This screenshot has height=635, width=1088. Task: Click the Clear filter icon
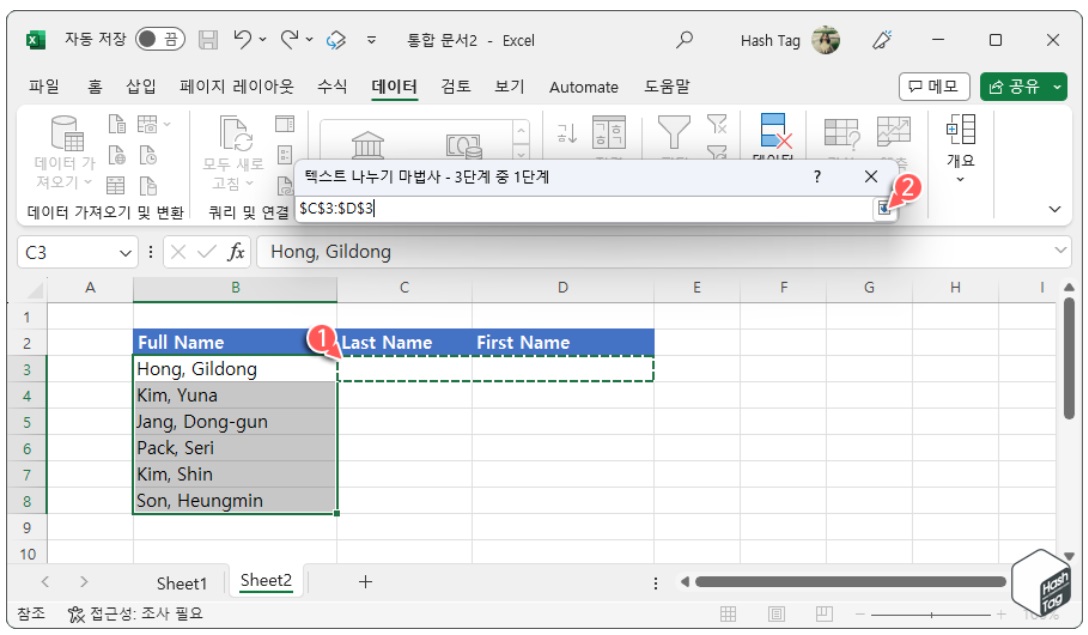click(x=717, y=124)
